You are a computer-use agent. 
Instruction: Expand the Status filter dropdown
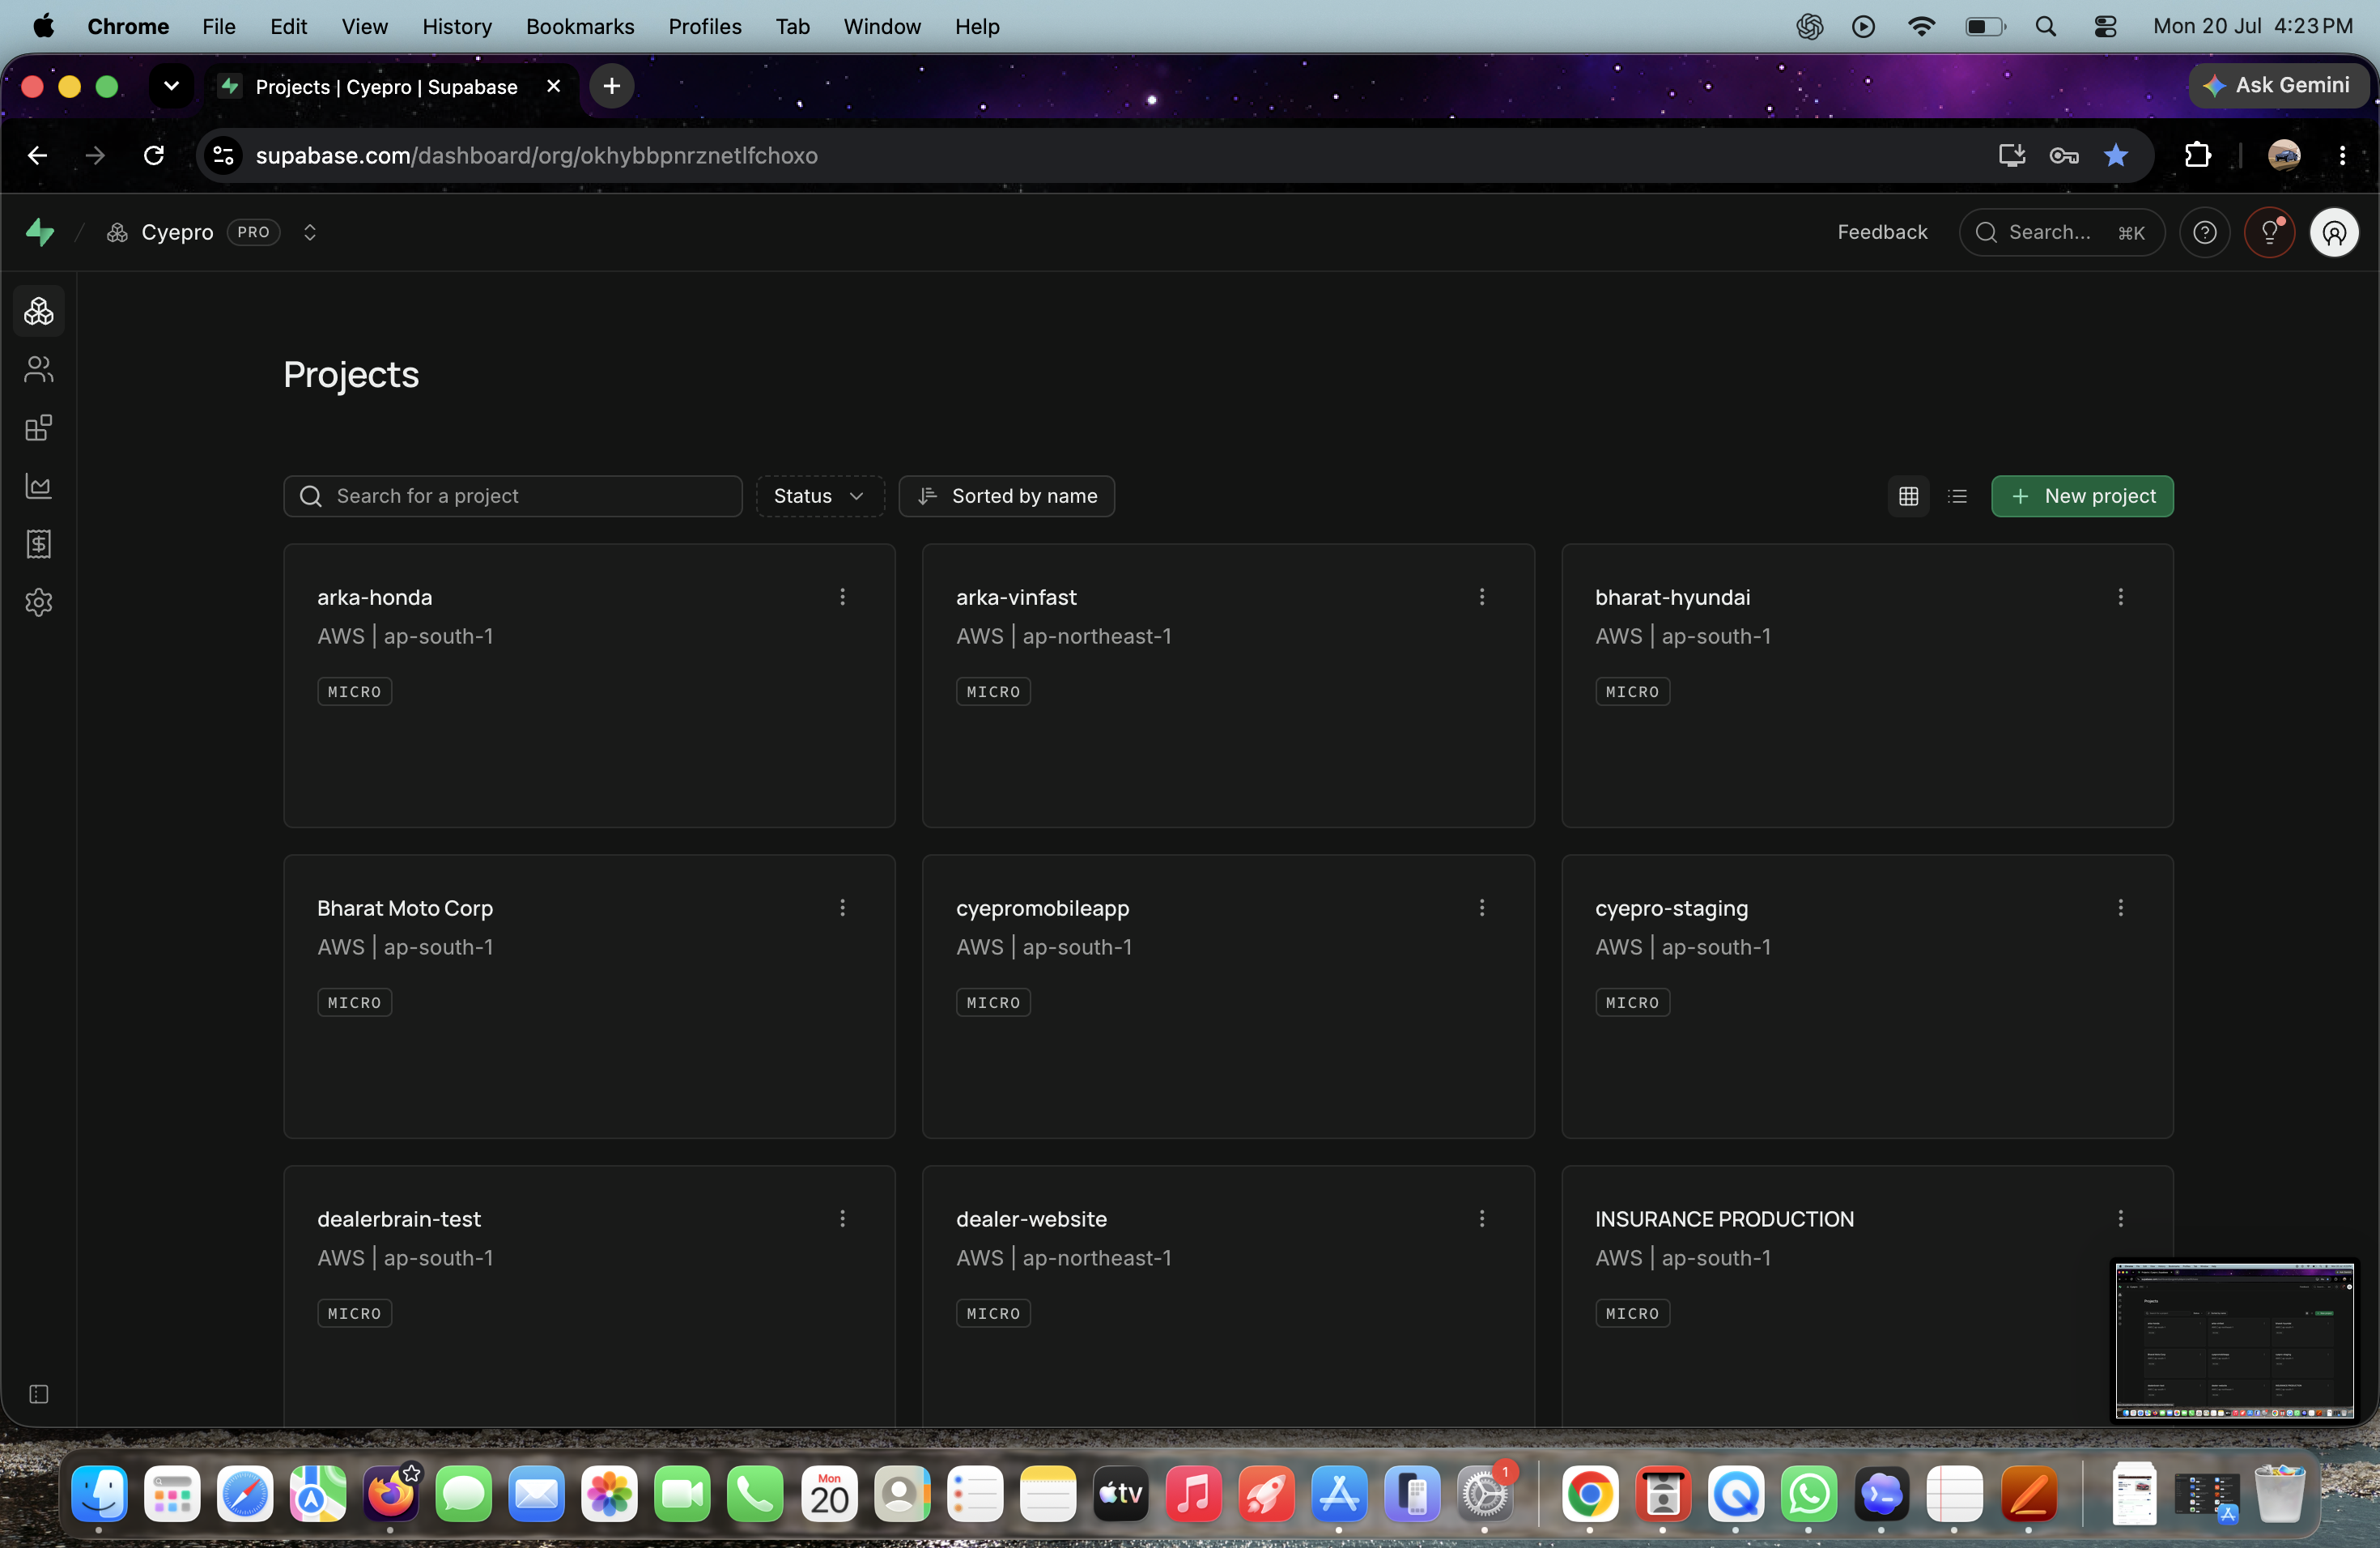tap(819, 496)
